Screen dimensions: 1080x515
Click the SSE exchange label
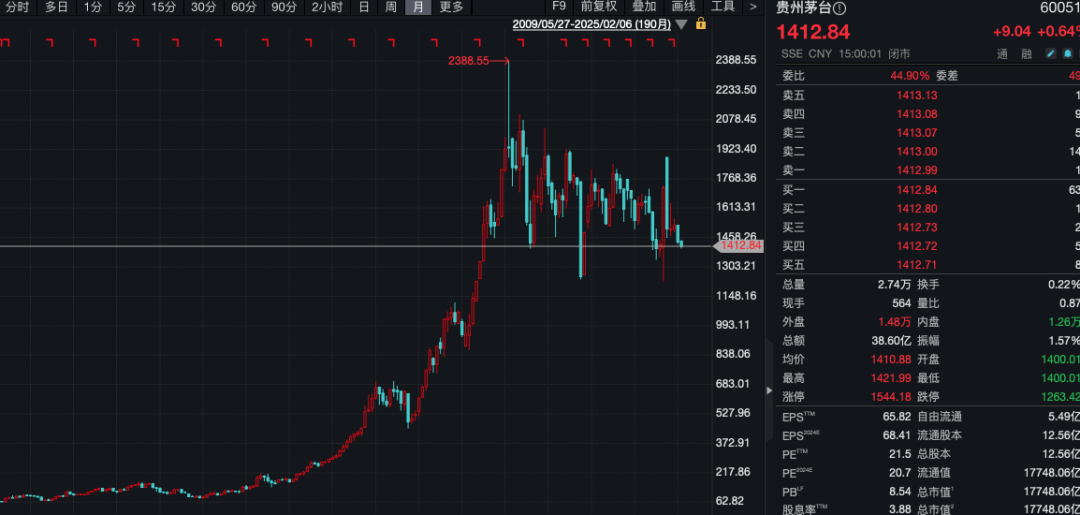click(792, 54)
